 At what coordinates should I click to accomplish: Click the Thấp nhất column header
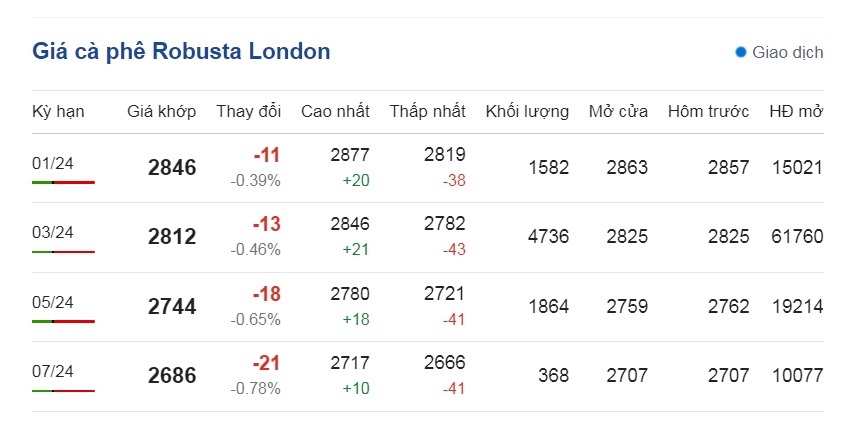pyautogui.click(x=427, y=112)
